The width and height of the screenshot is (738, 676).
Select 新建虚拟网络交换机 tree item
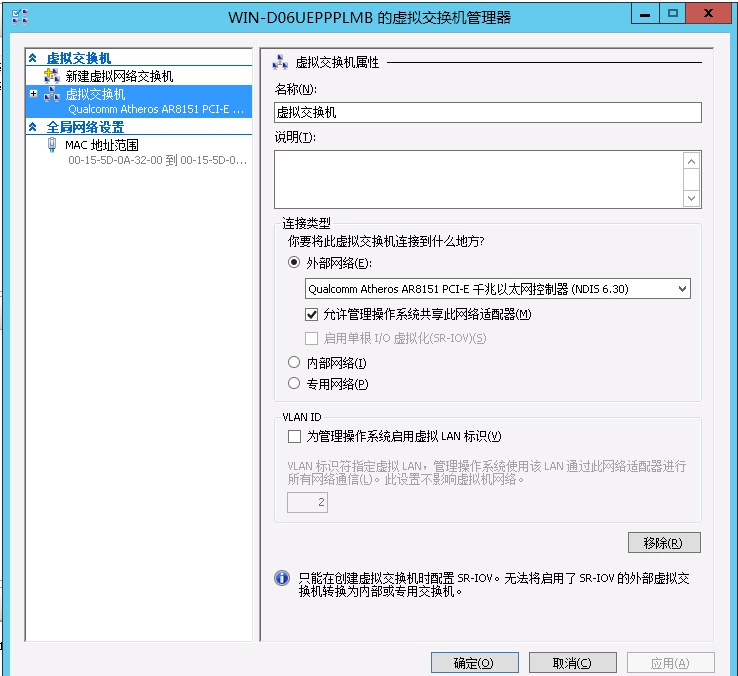[x=120, y=76]
